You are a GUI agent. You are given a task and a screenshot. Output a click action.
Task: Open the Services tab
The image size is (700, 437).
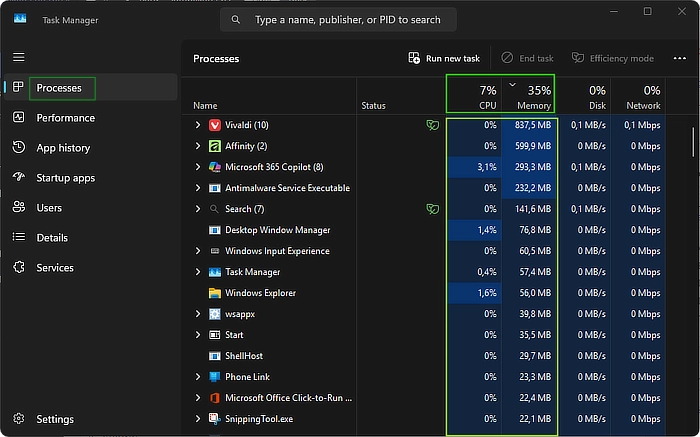pyautogui.click(x=91, y=267)
